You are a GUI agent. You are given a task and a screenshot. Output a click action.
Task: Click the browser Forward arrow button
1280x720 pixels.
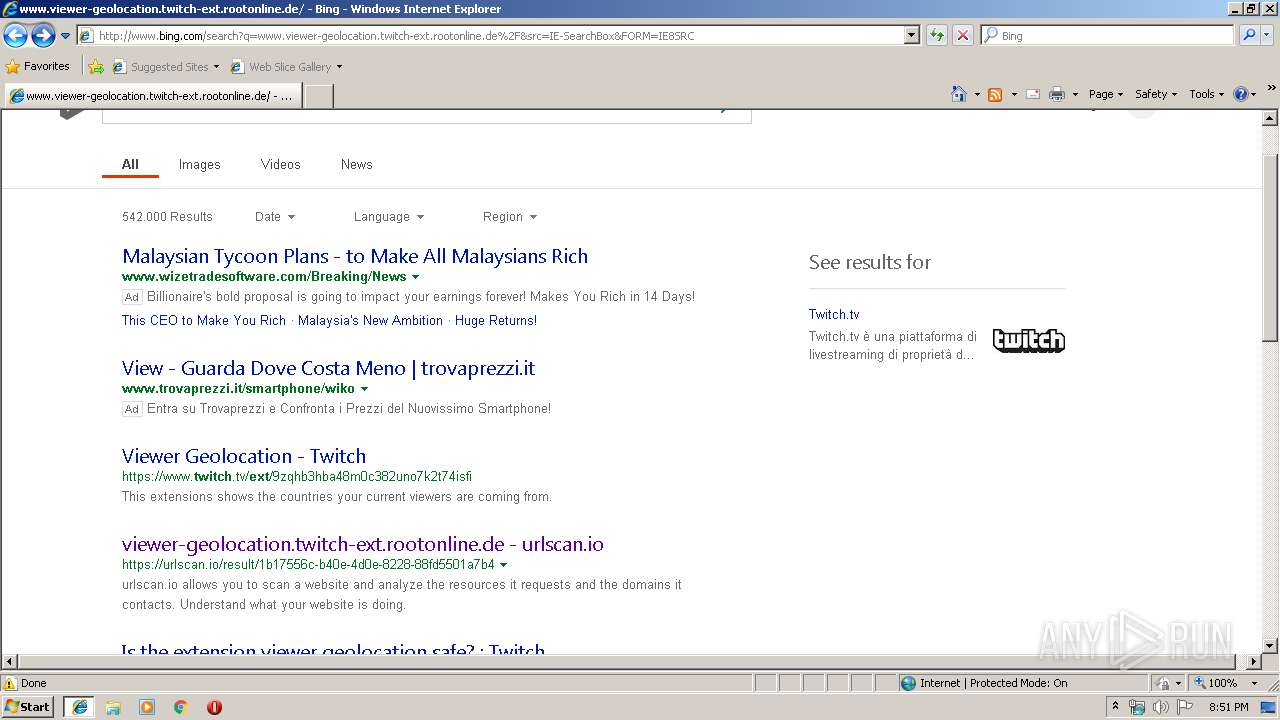tap(43, 35)
